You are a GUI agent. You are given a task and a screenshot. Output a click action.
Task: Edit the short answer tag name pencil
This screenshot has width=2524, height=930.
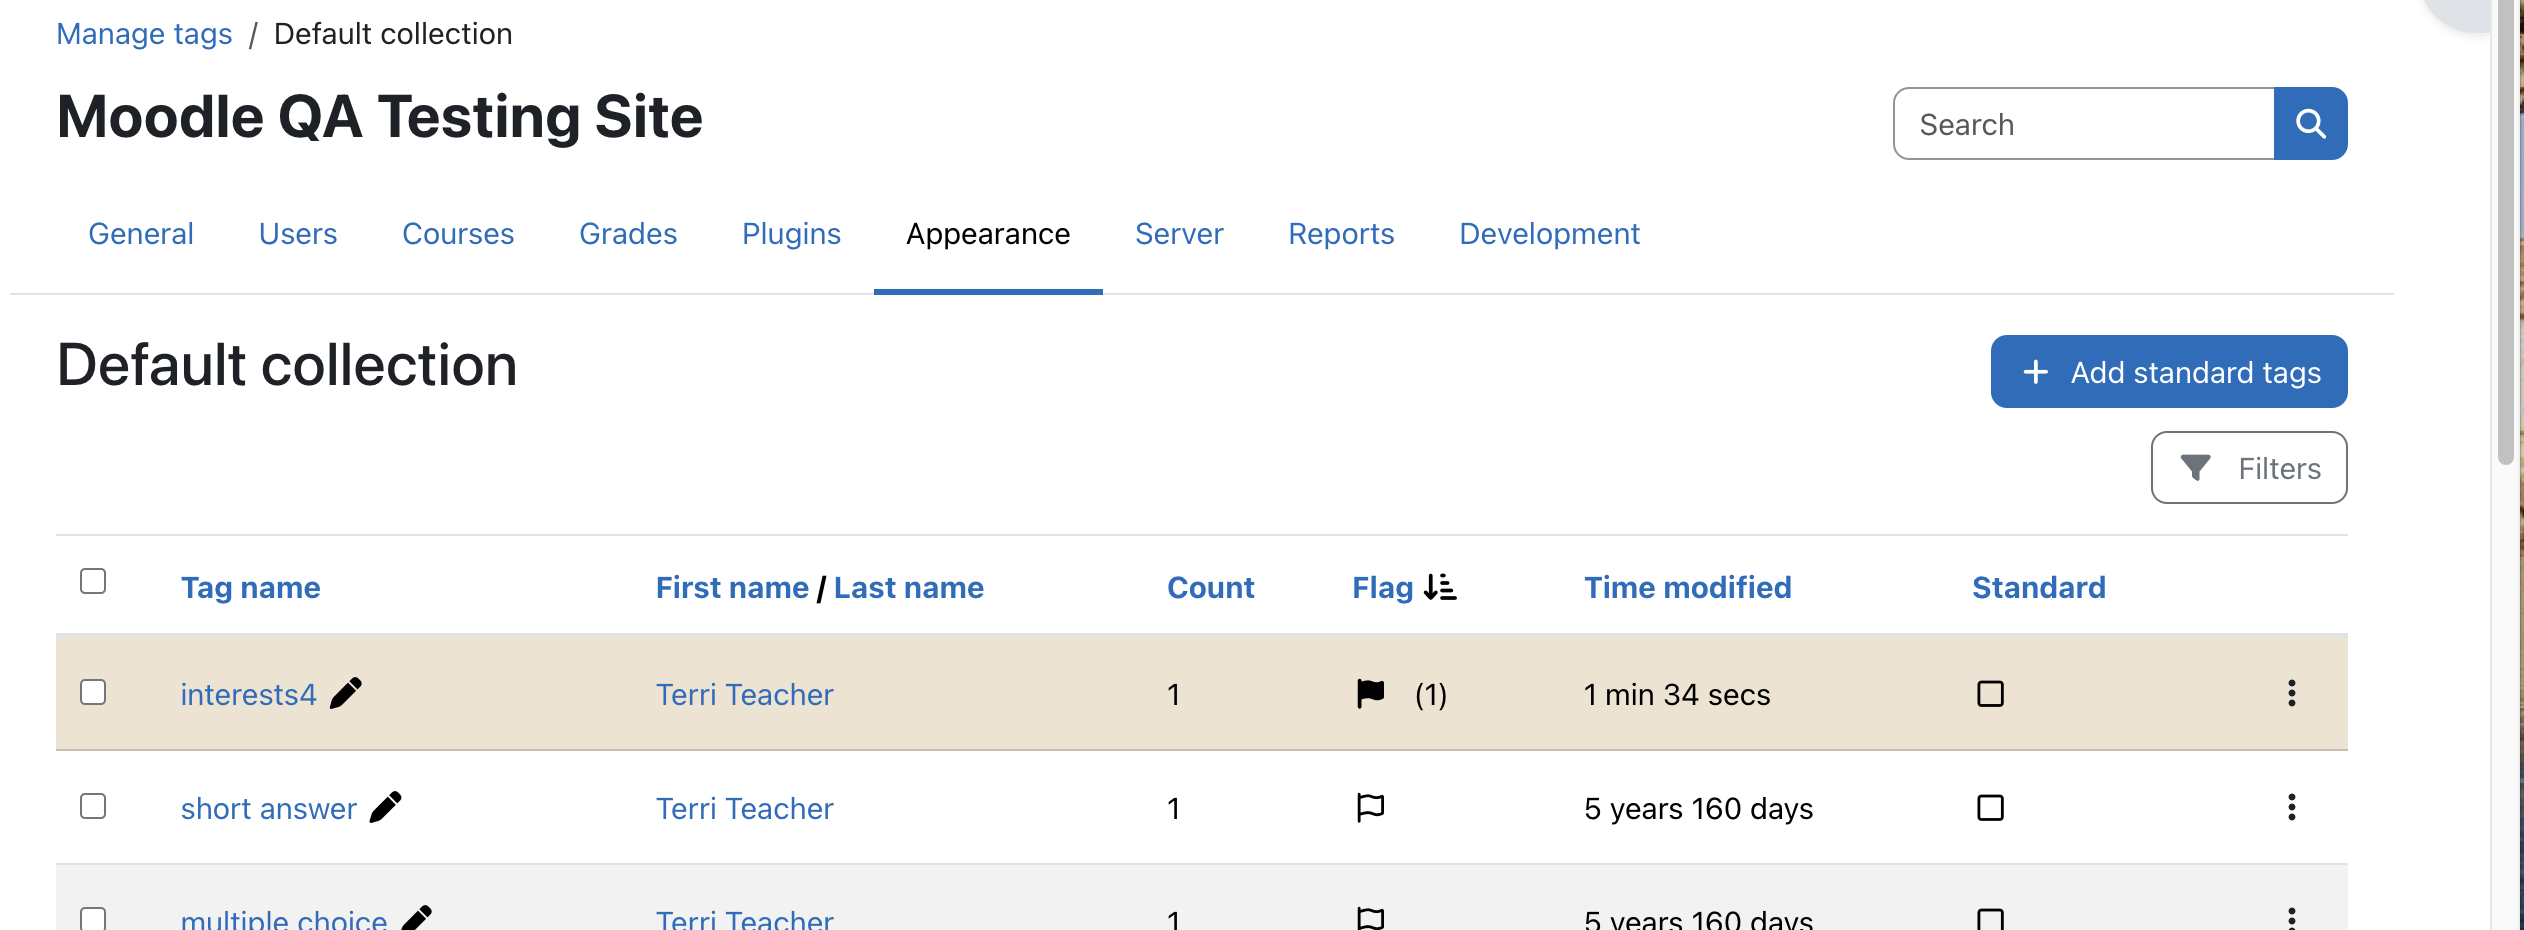point(386,807)
